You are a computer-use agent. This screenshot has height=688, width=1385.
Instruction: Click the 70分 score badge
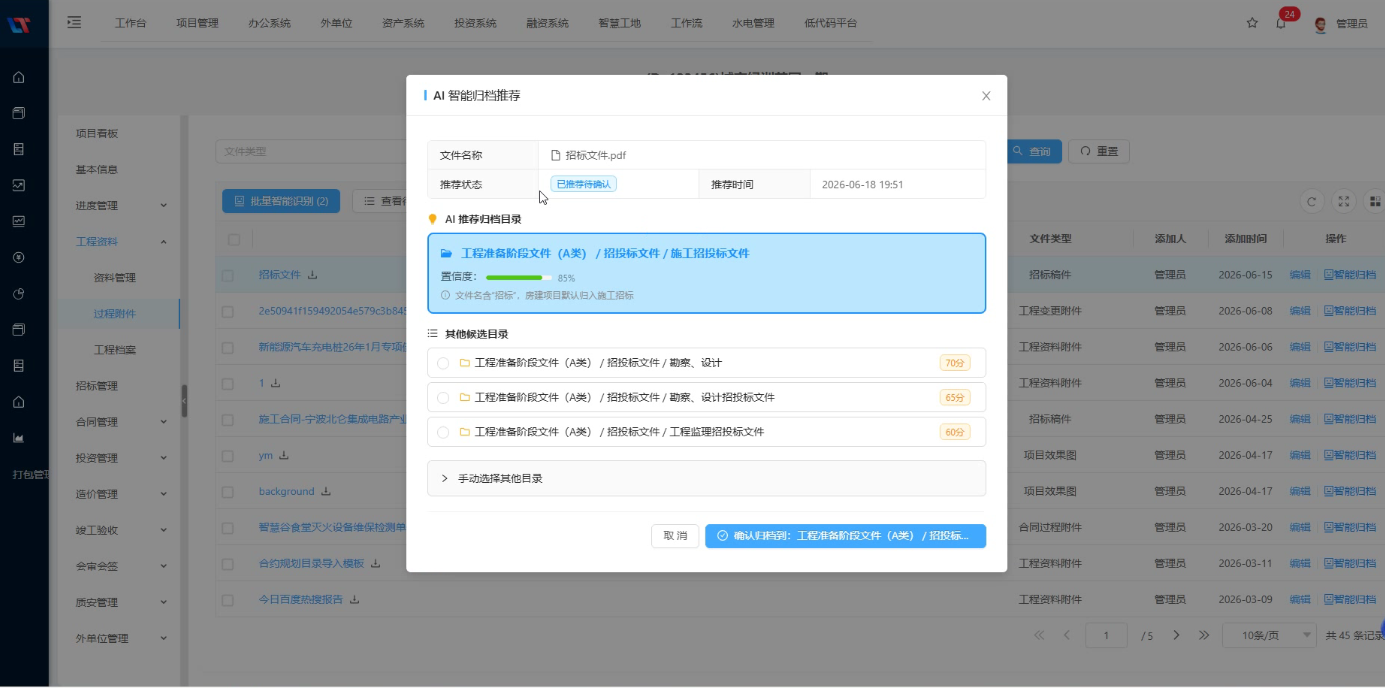[x=955, y=363]
